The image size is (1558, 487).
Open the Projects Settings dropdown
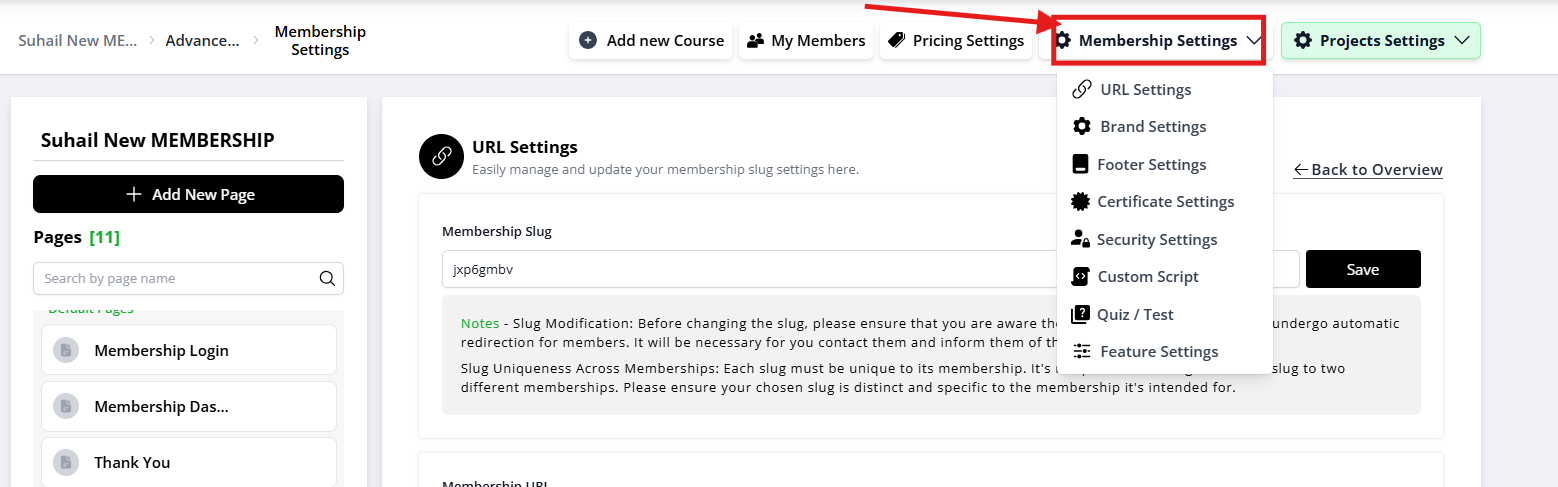click(x=1380, y=41)
